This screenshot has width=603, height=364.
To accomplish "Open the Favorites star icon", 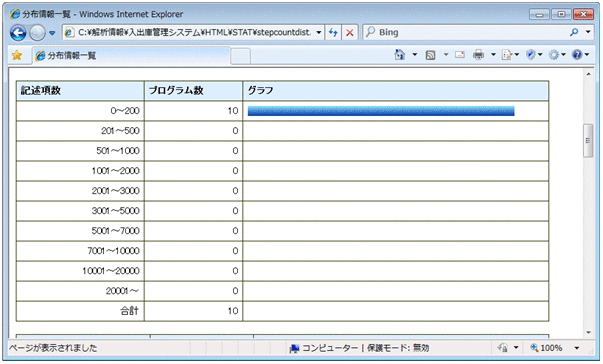I will (x=17, y=55).
